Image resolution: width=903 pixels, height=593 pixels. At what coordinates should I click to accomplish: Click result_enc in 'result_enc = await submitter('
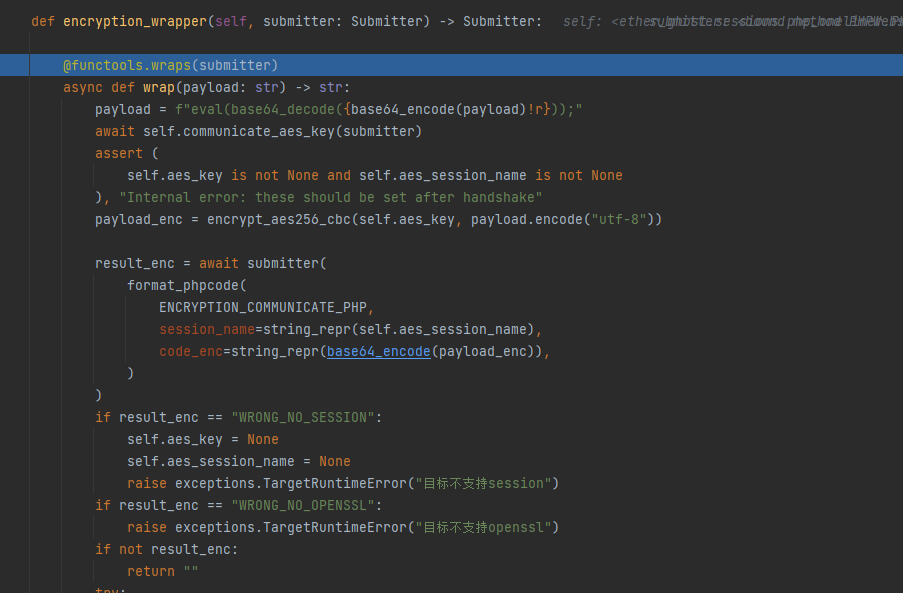pos(135,263)
